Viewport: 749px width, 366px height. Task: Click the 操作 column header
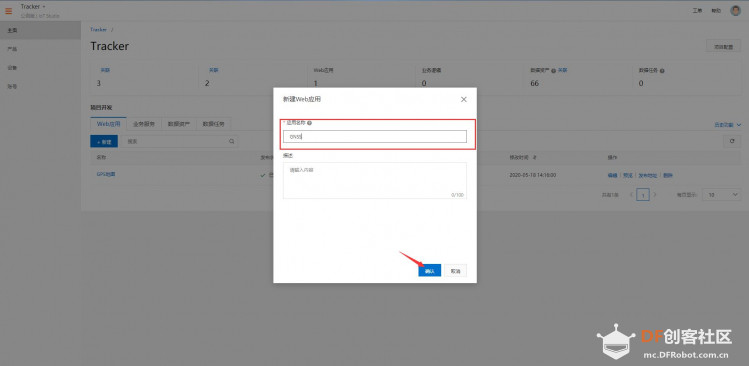(x=612, y=157)
